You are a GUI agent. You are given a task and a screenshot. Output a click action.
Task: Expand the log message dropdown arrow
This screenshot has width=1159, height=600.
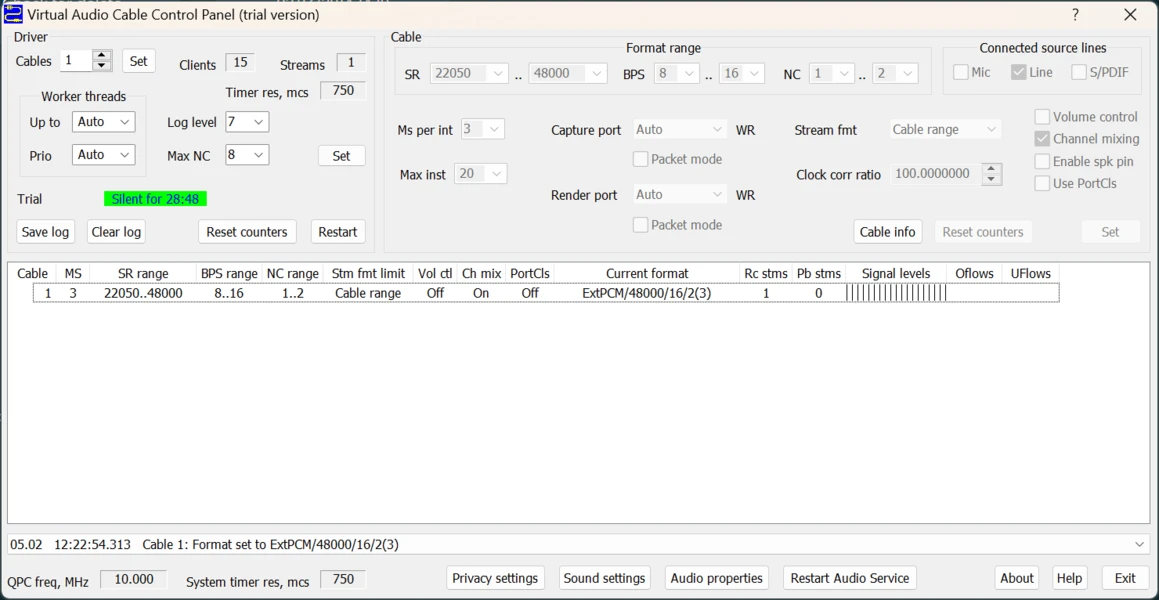(x=1141, y=544)
